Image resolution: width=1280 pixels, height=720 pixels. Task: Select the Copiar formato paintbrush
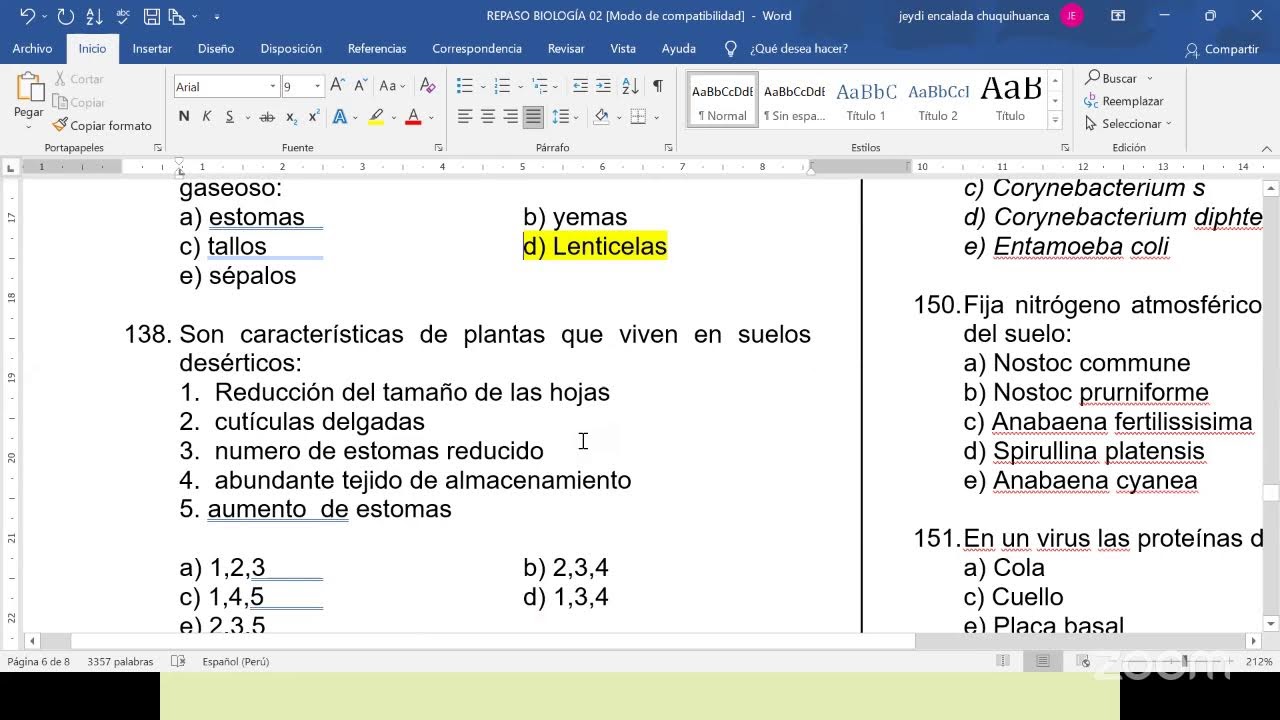[102, 125]
